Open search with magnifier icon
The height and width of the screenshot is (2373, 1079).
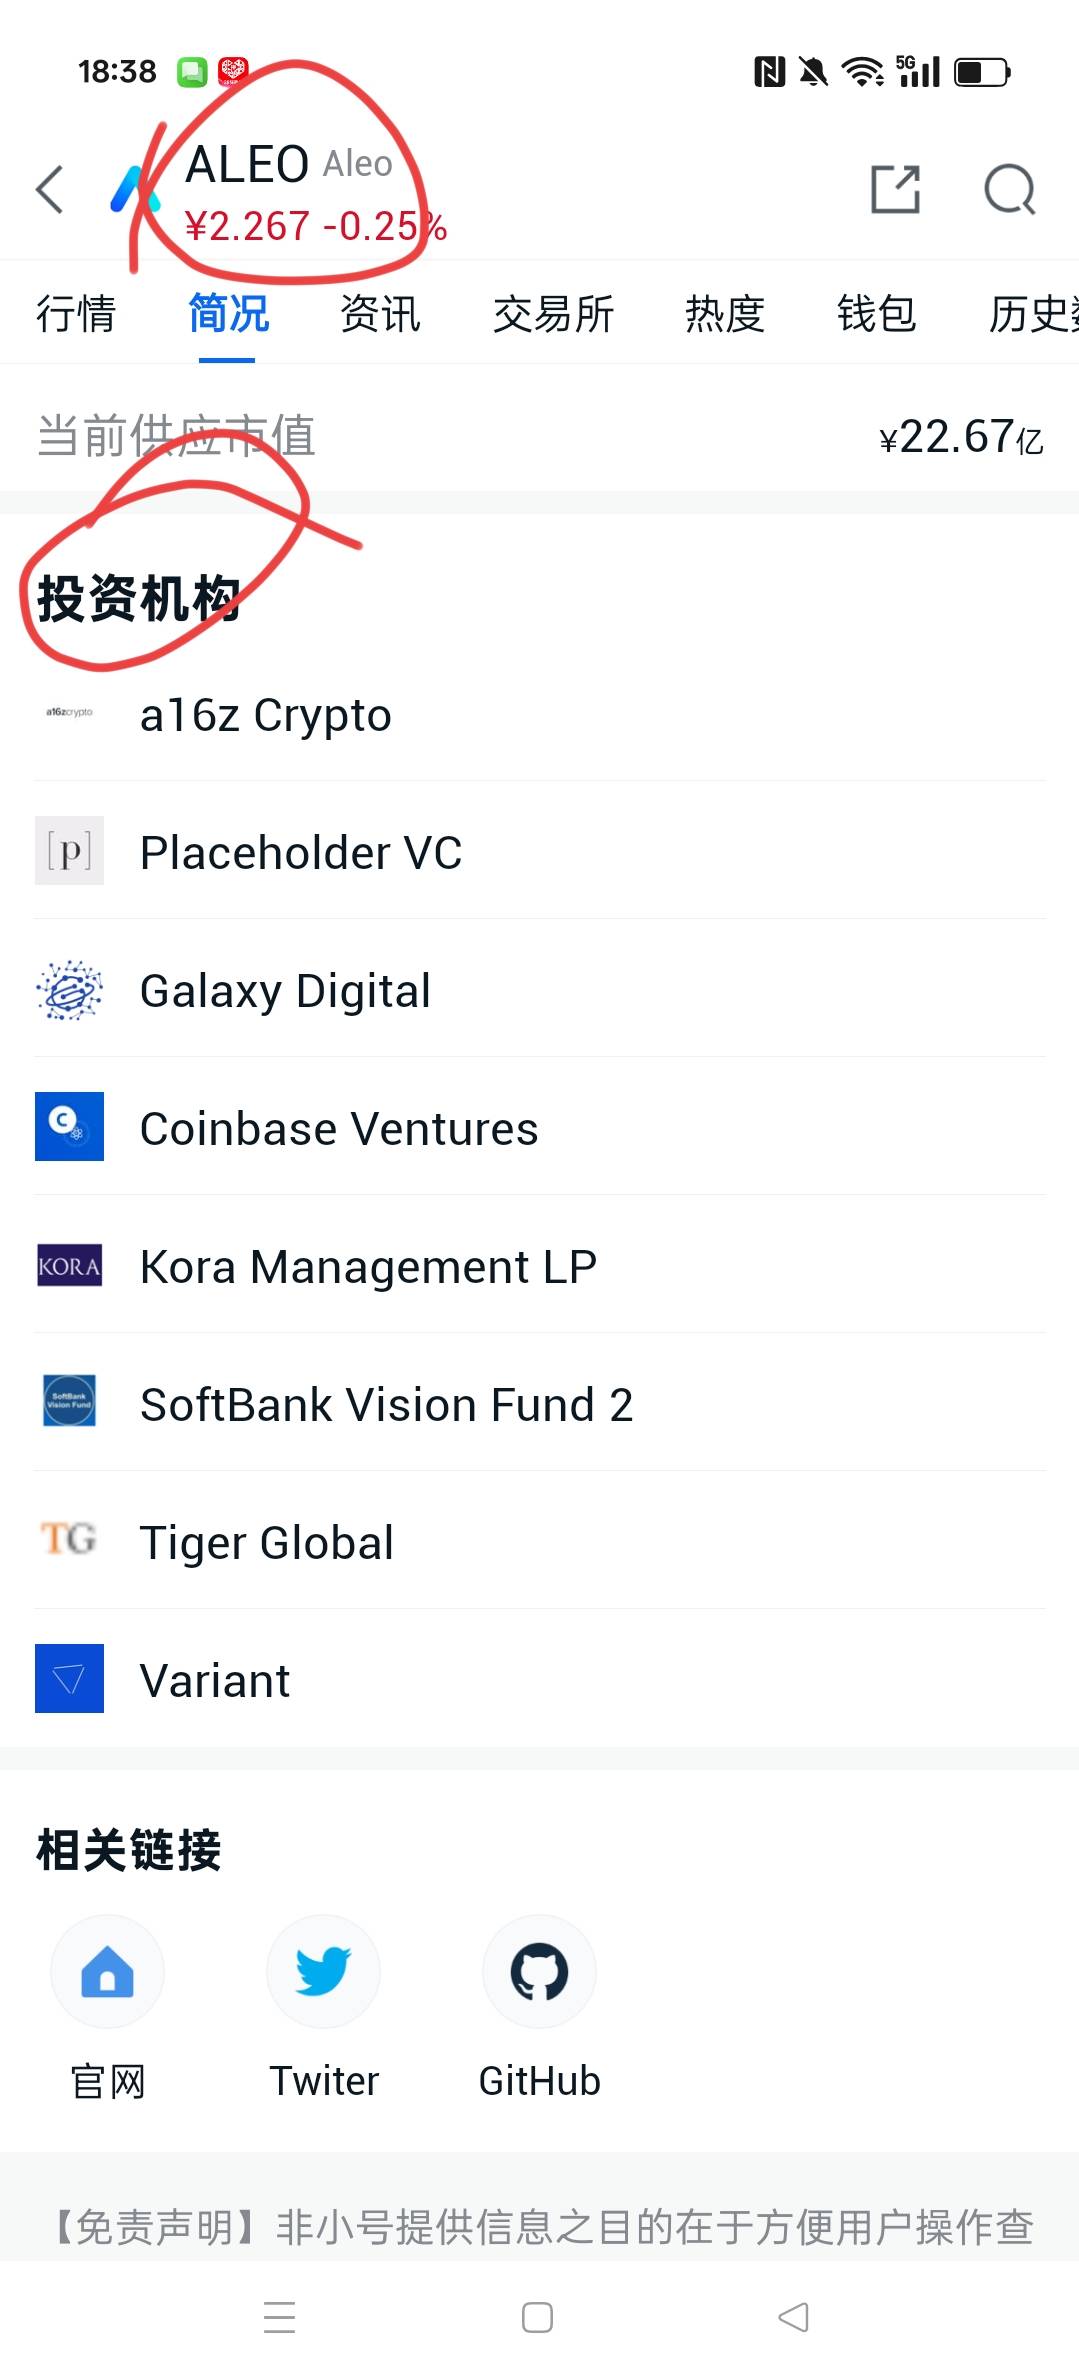(1009, 189)
